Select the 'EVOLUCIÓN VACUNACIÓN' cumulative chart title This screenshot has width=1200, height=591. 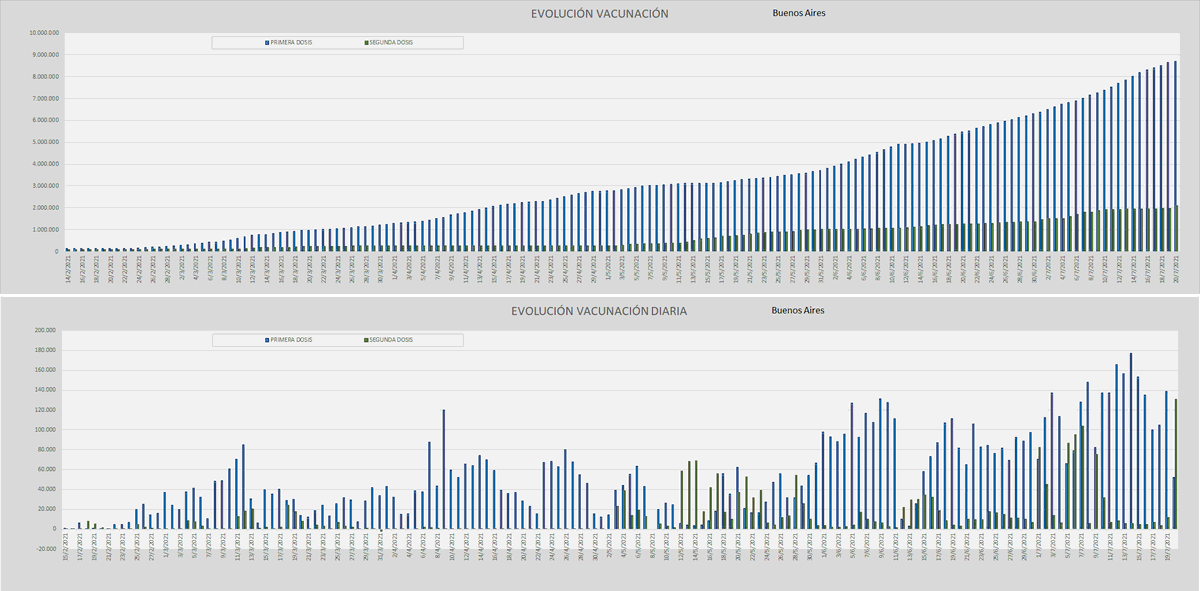tap(600, 14)
